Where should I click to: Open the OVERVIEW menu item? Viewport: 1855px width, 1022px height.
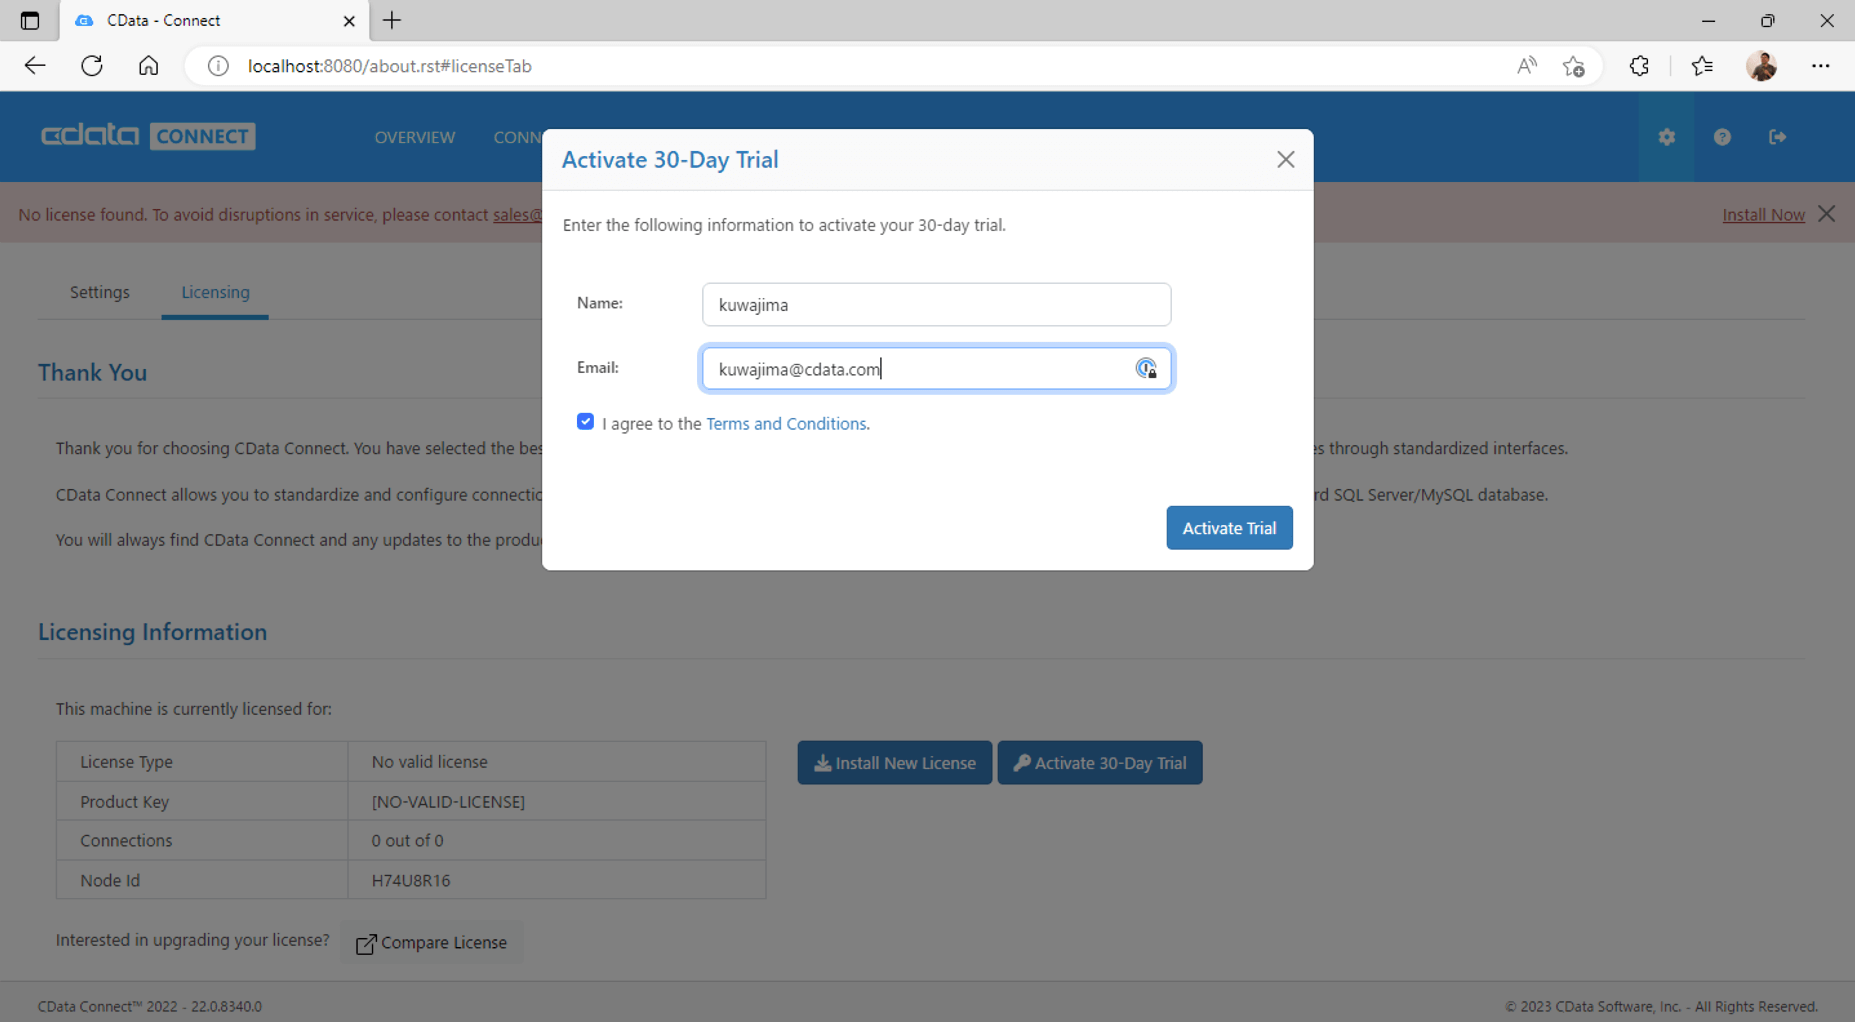pos(414,137)
